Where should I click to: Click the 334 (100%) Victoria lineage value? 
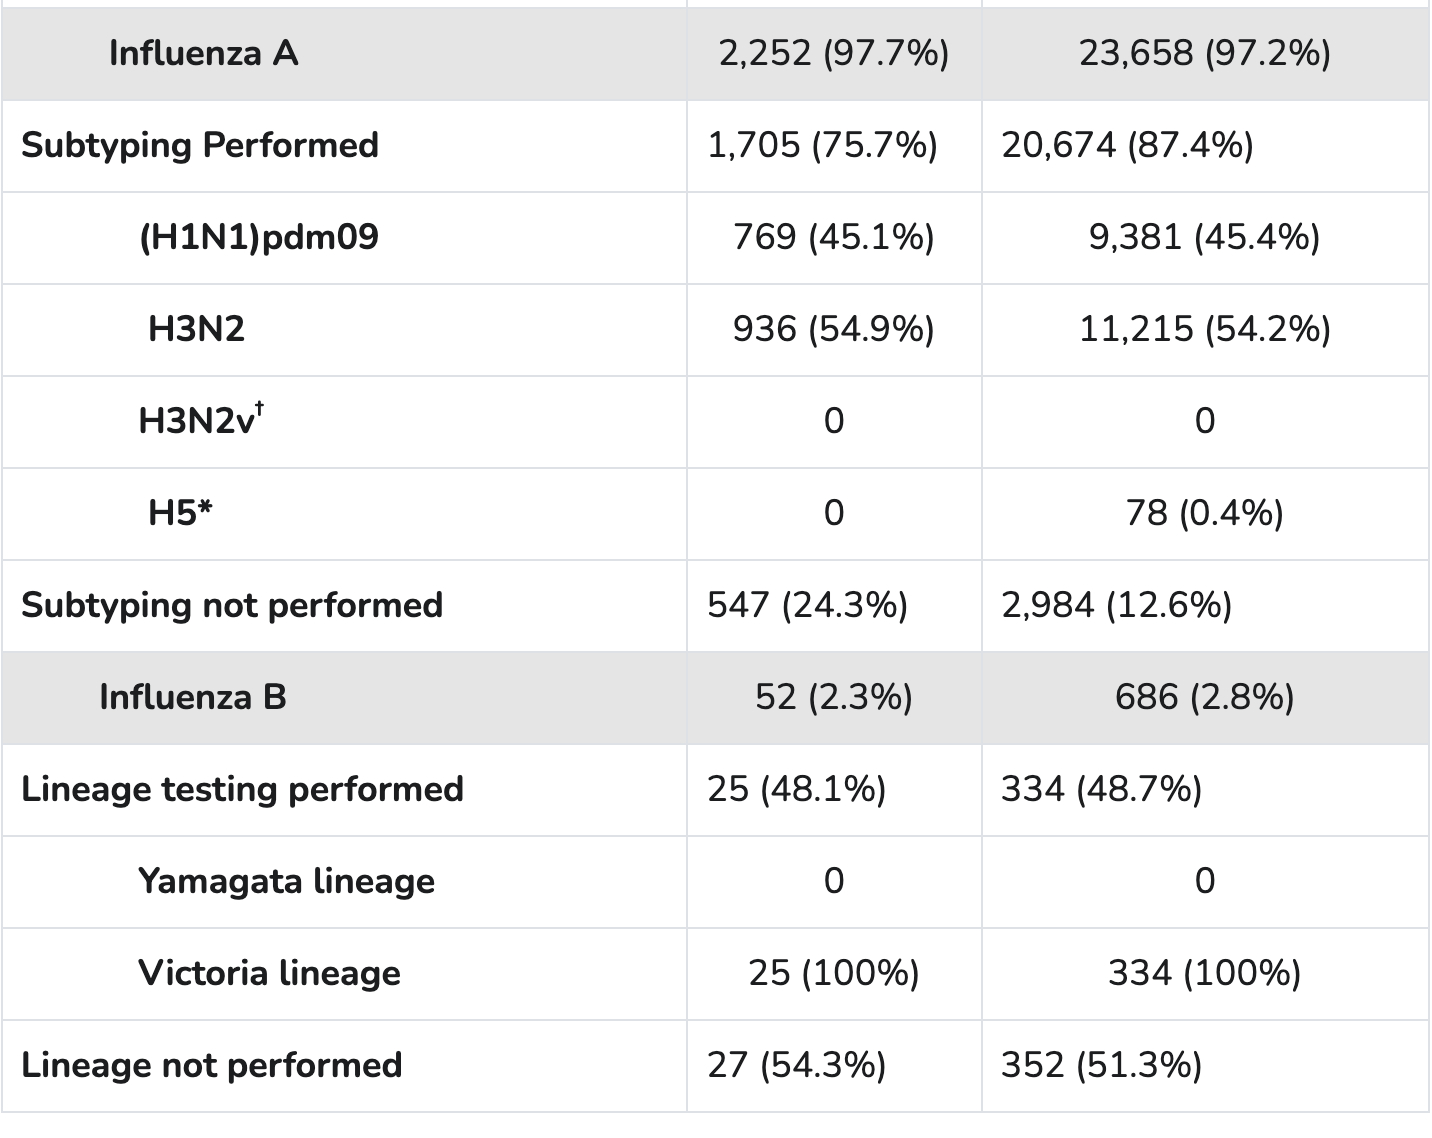pos(1204,973)
